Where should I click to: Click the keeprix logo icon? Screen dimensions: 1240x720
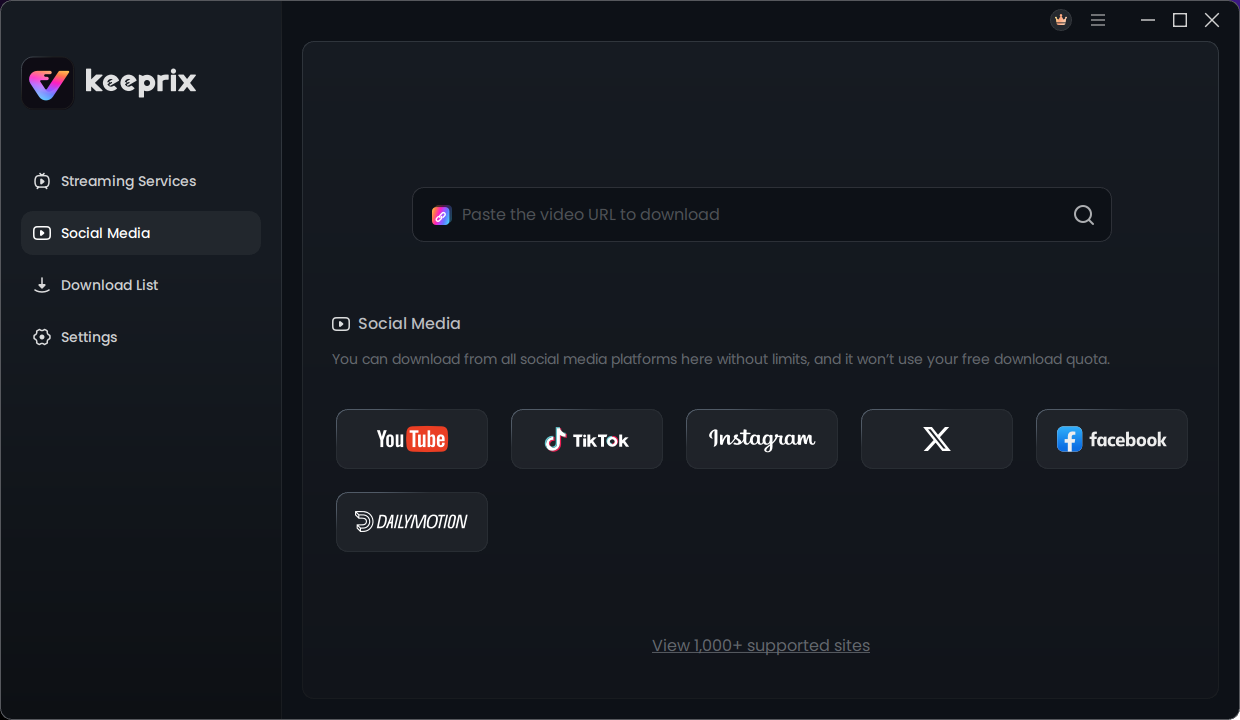[47, 83]
